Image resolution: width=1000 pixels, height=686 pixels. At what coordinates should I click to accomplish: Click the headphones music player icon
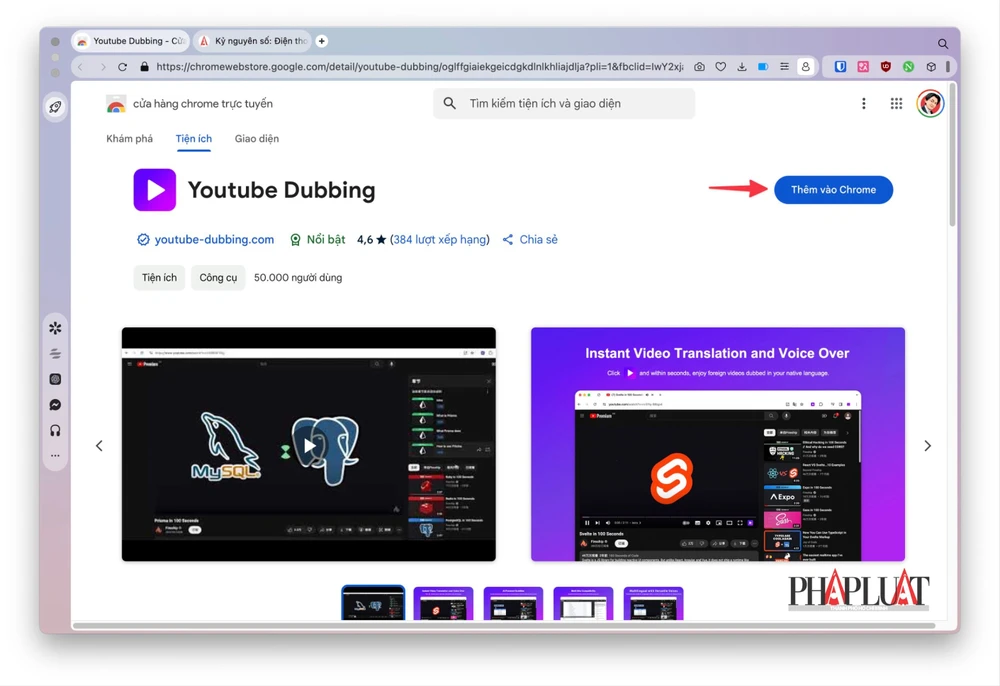pyautogui.click(x=55, y=430)
